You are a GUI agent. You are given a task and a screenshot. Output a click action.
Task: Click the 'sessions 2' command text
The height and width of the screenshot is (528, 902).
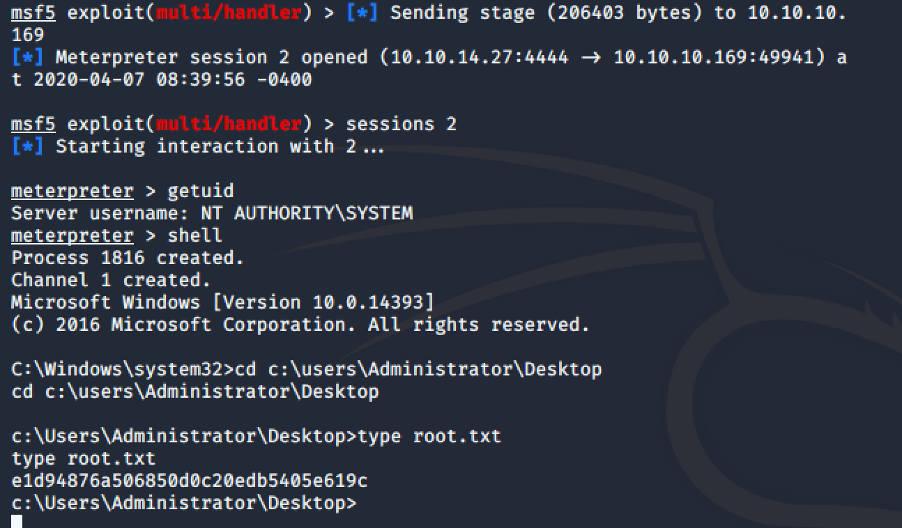[x=401, y=124]
